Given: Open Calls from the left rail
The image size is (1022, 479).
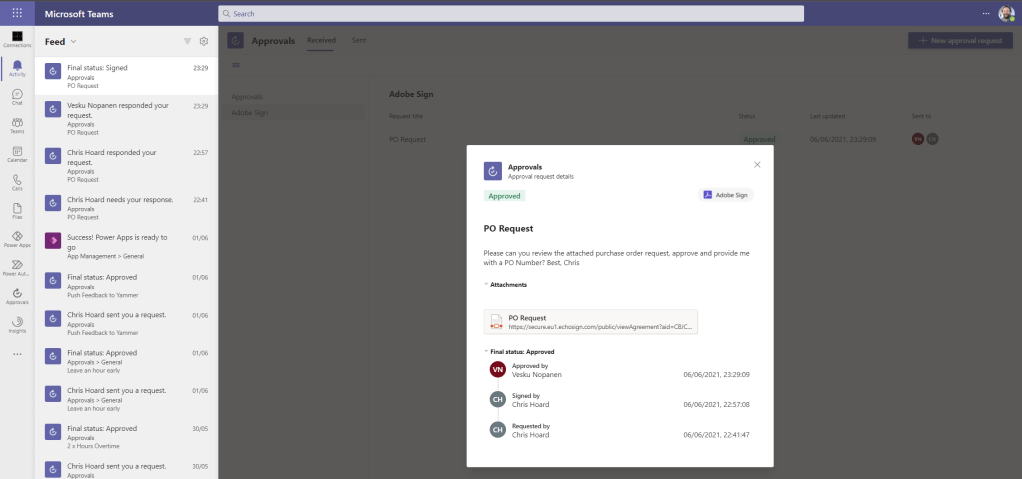Looking at the screenshot, I should click(17, 181).
